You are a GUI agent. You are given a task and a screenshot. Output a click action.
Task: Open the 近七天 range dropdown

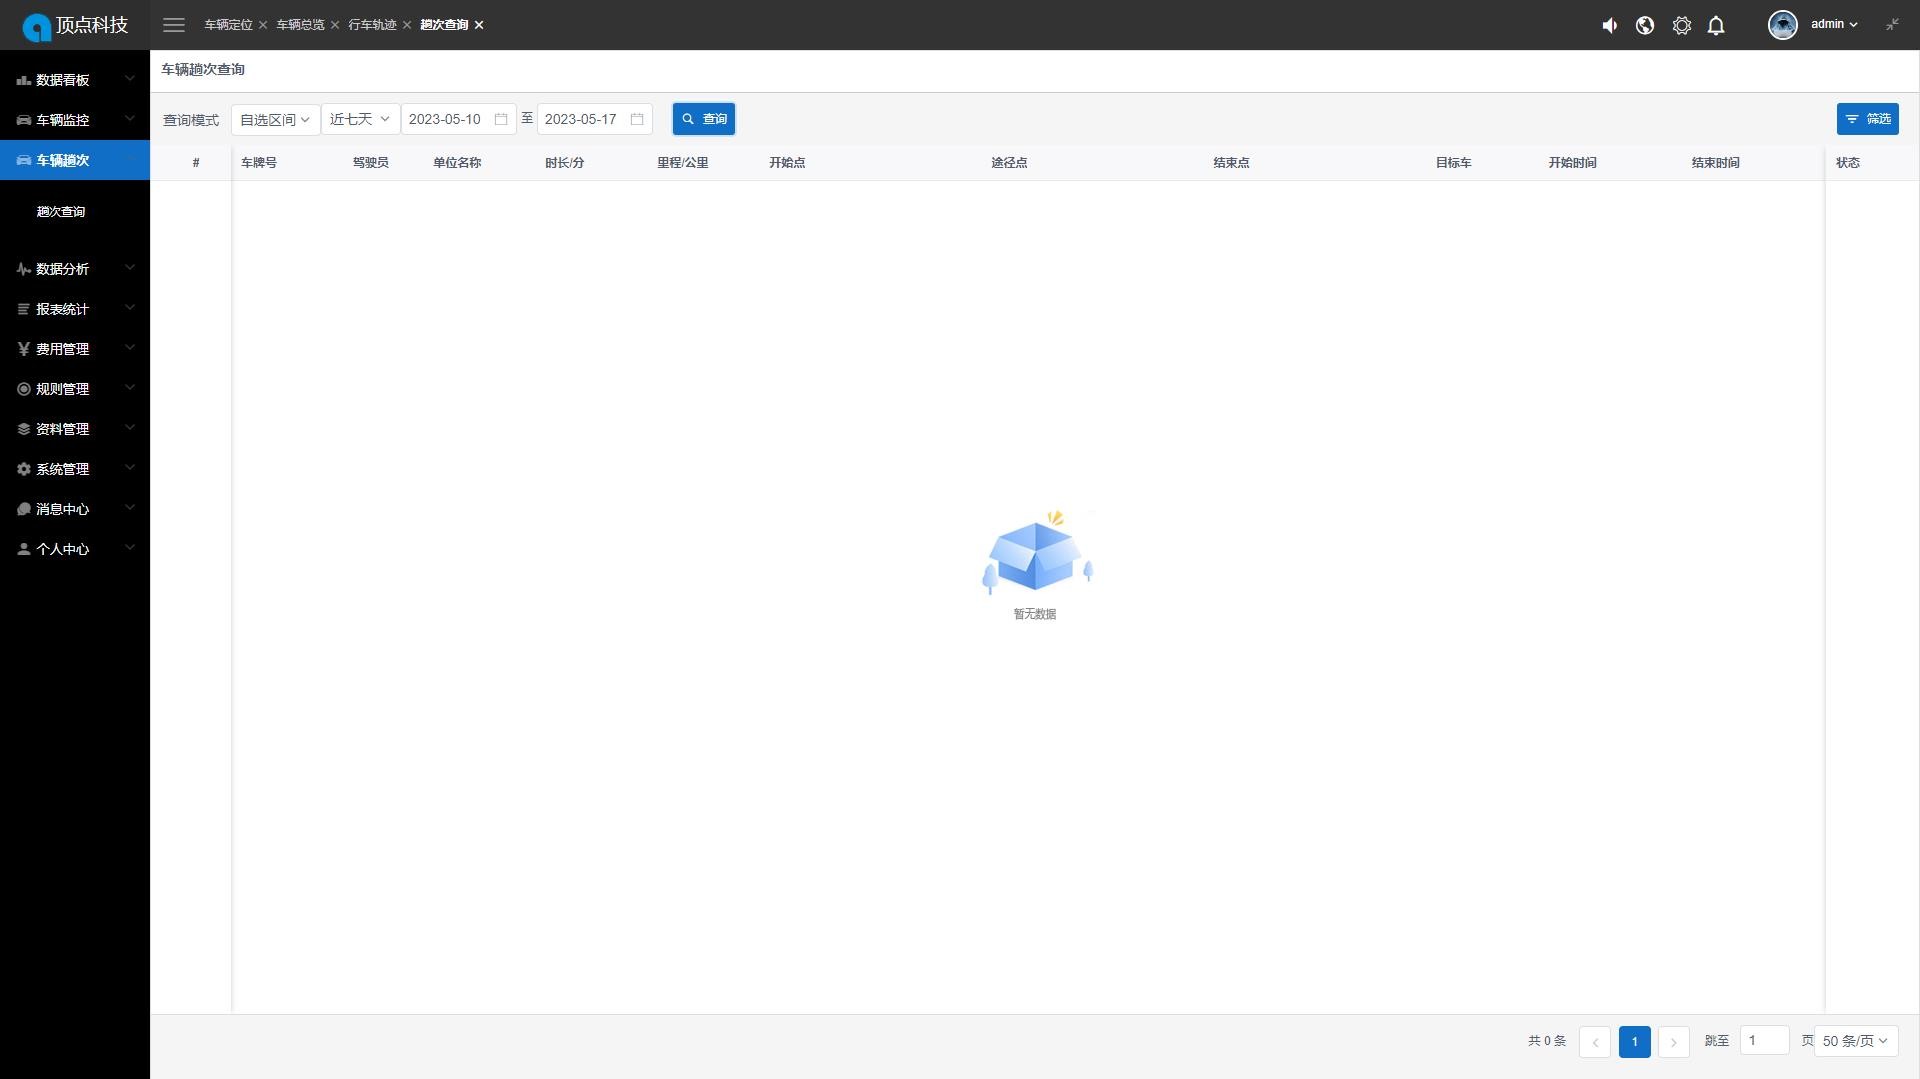click(x=360, y=119)
